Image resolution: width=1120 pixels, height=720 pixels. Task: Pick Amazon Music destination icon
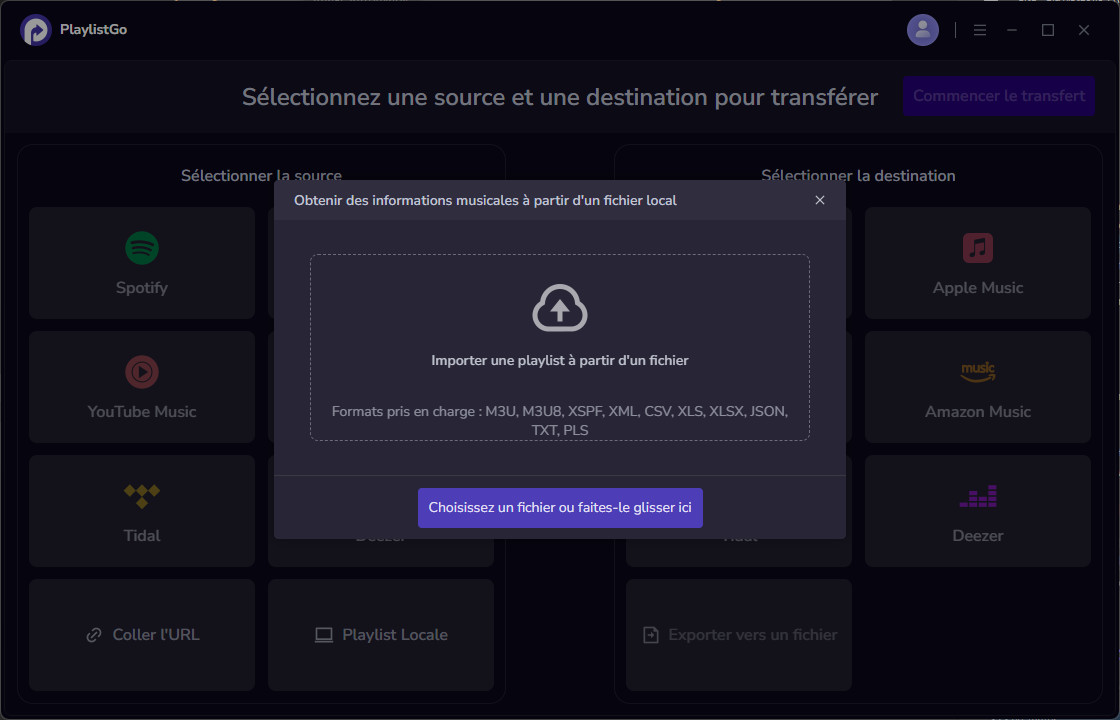click(x=977, y=373)
